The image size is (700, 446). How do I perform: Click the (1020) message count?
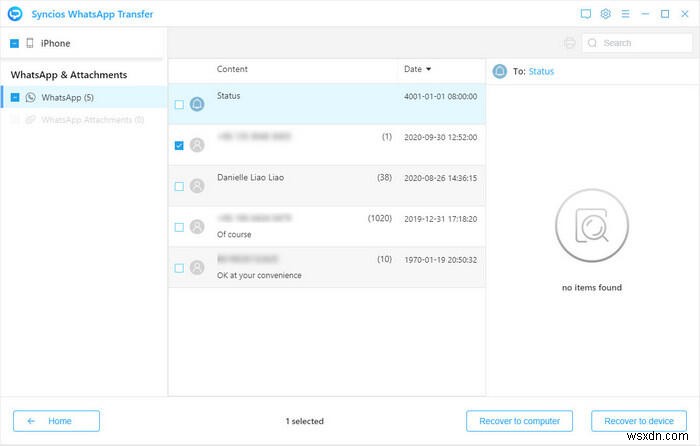379,218
